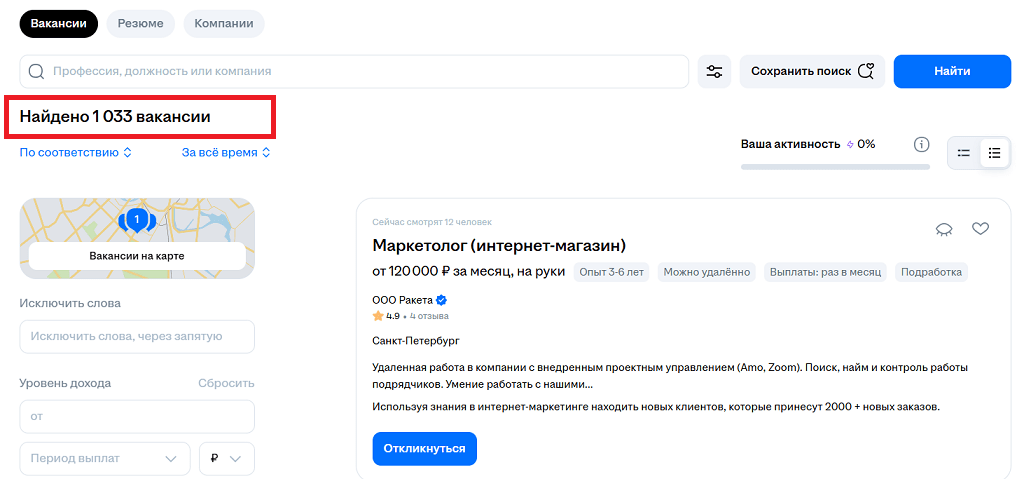Click the activity info circle icon
1023x479 pixels.
click(x=922, y=145)
